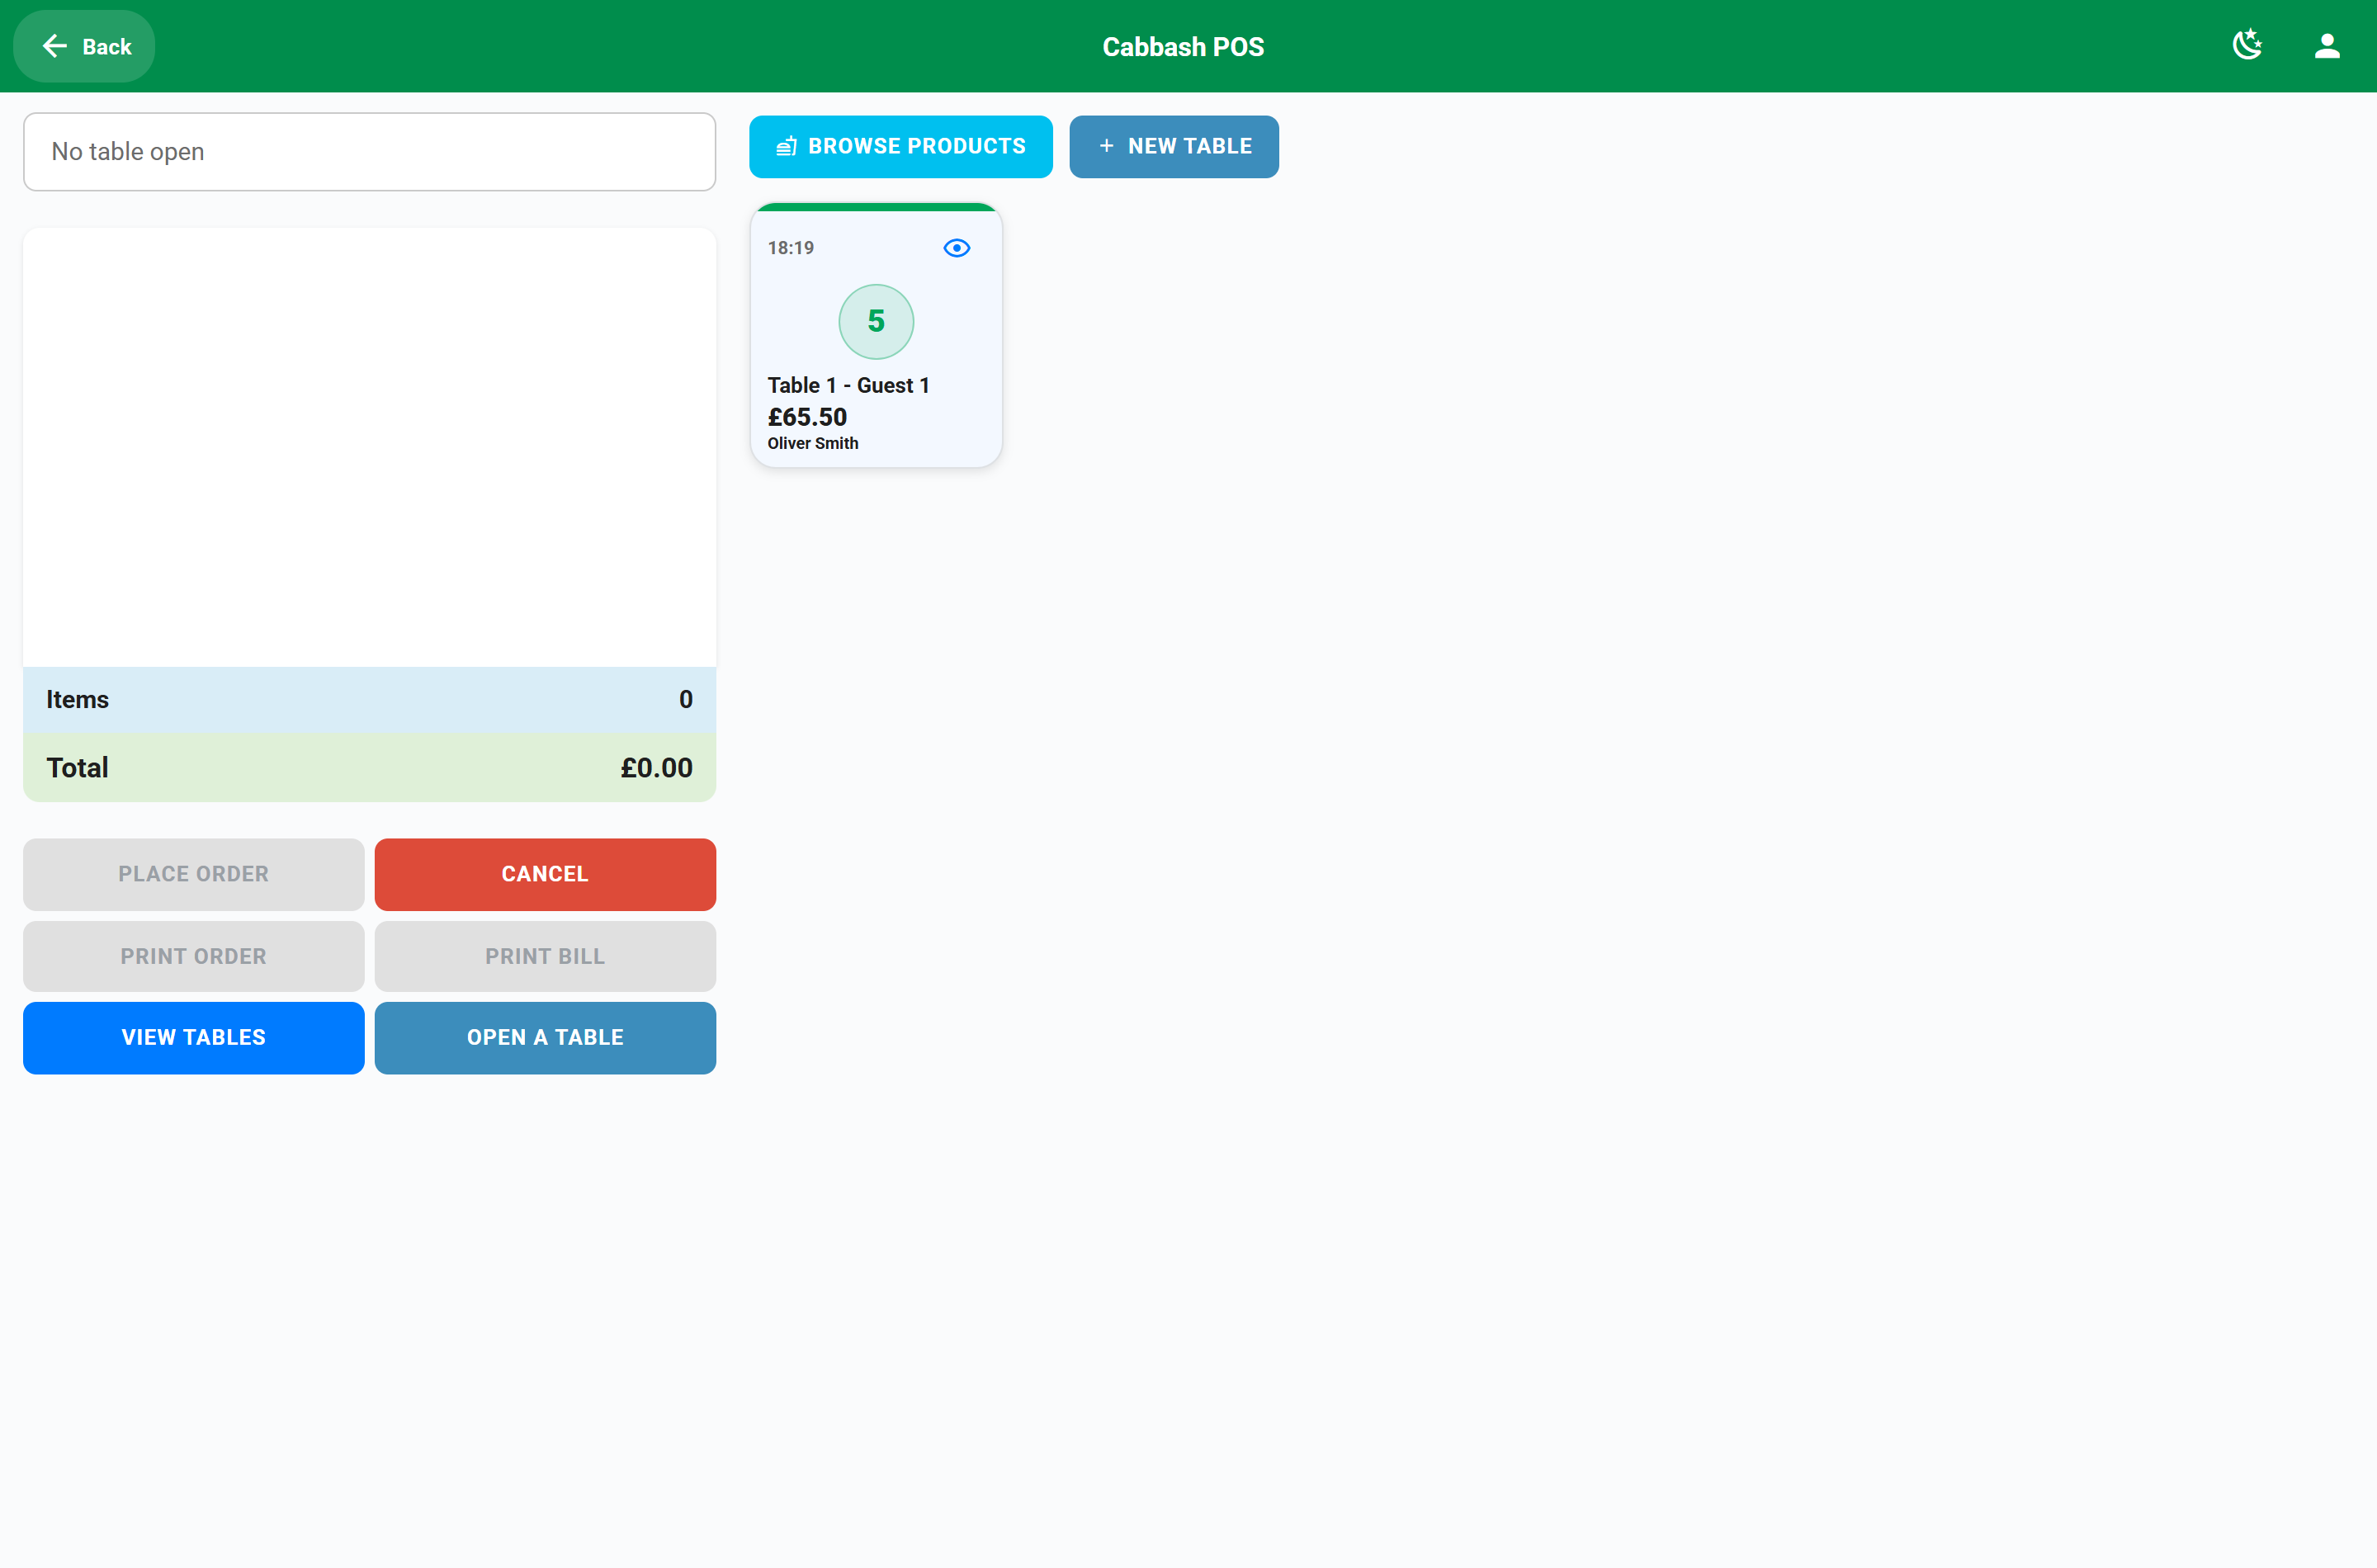Click the No table open field

click(x=369, y=152)
